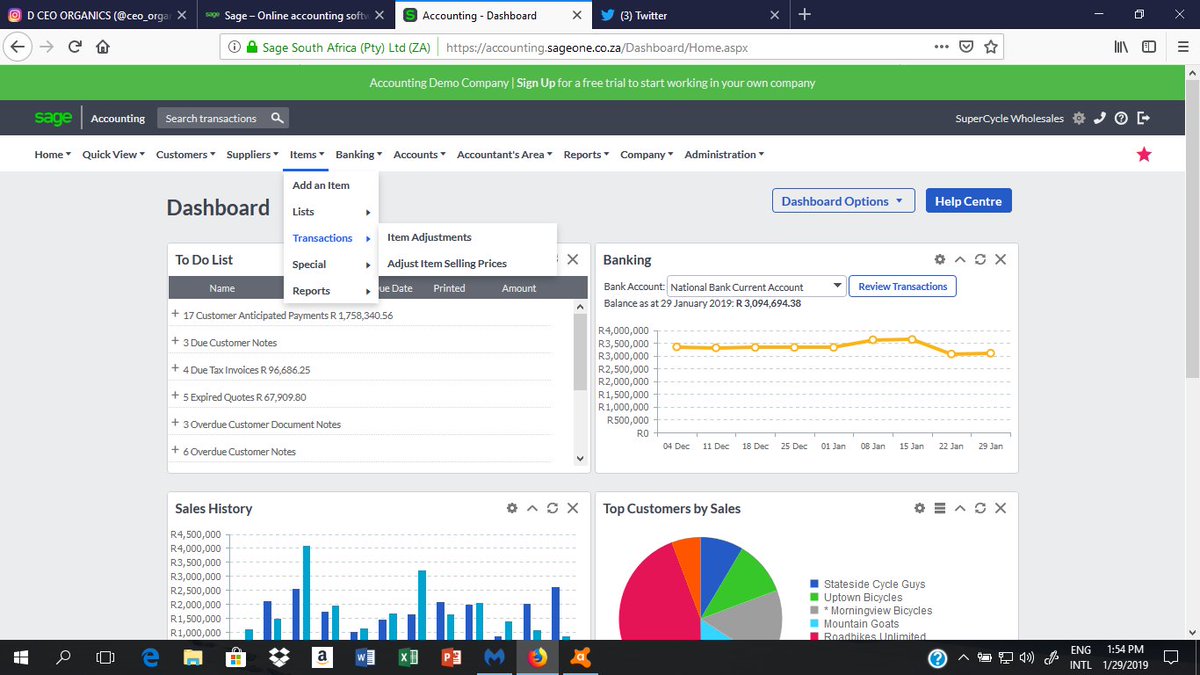Open the Reports menu in top navigation
The image size is (1200, 675).
pyautogui.click(x=586, y=154)
